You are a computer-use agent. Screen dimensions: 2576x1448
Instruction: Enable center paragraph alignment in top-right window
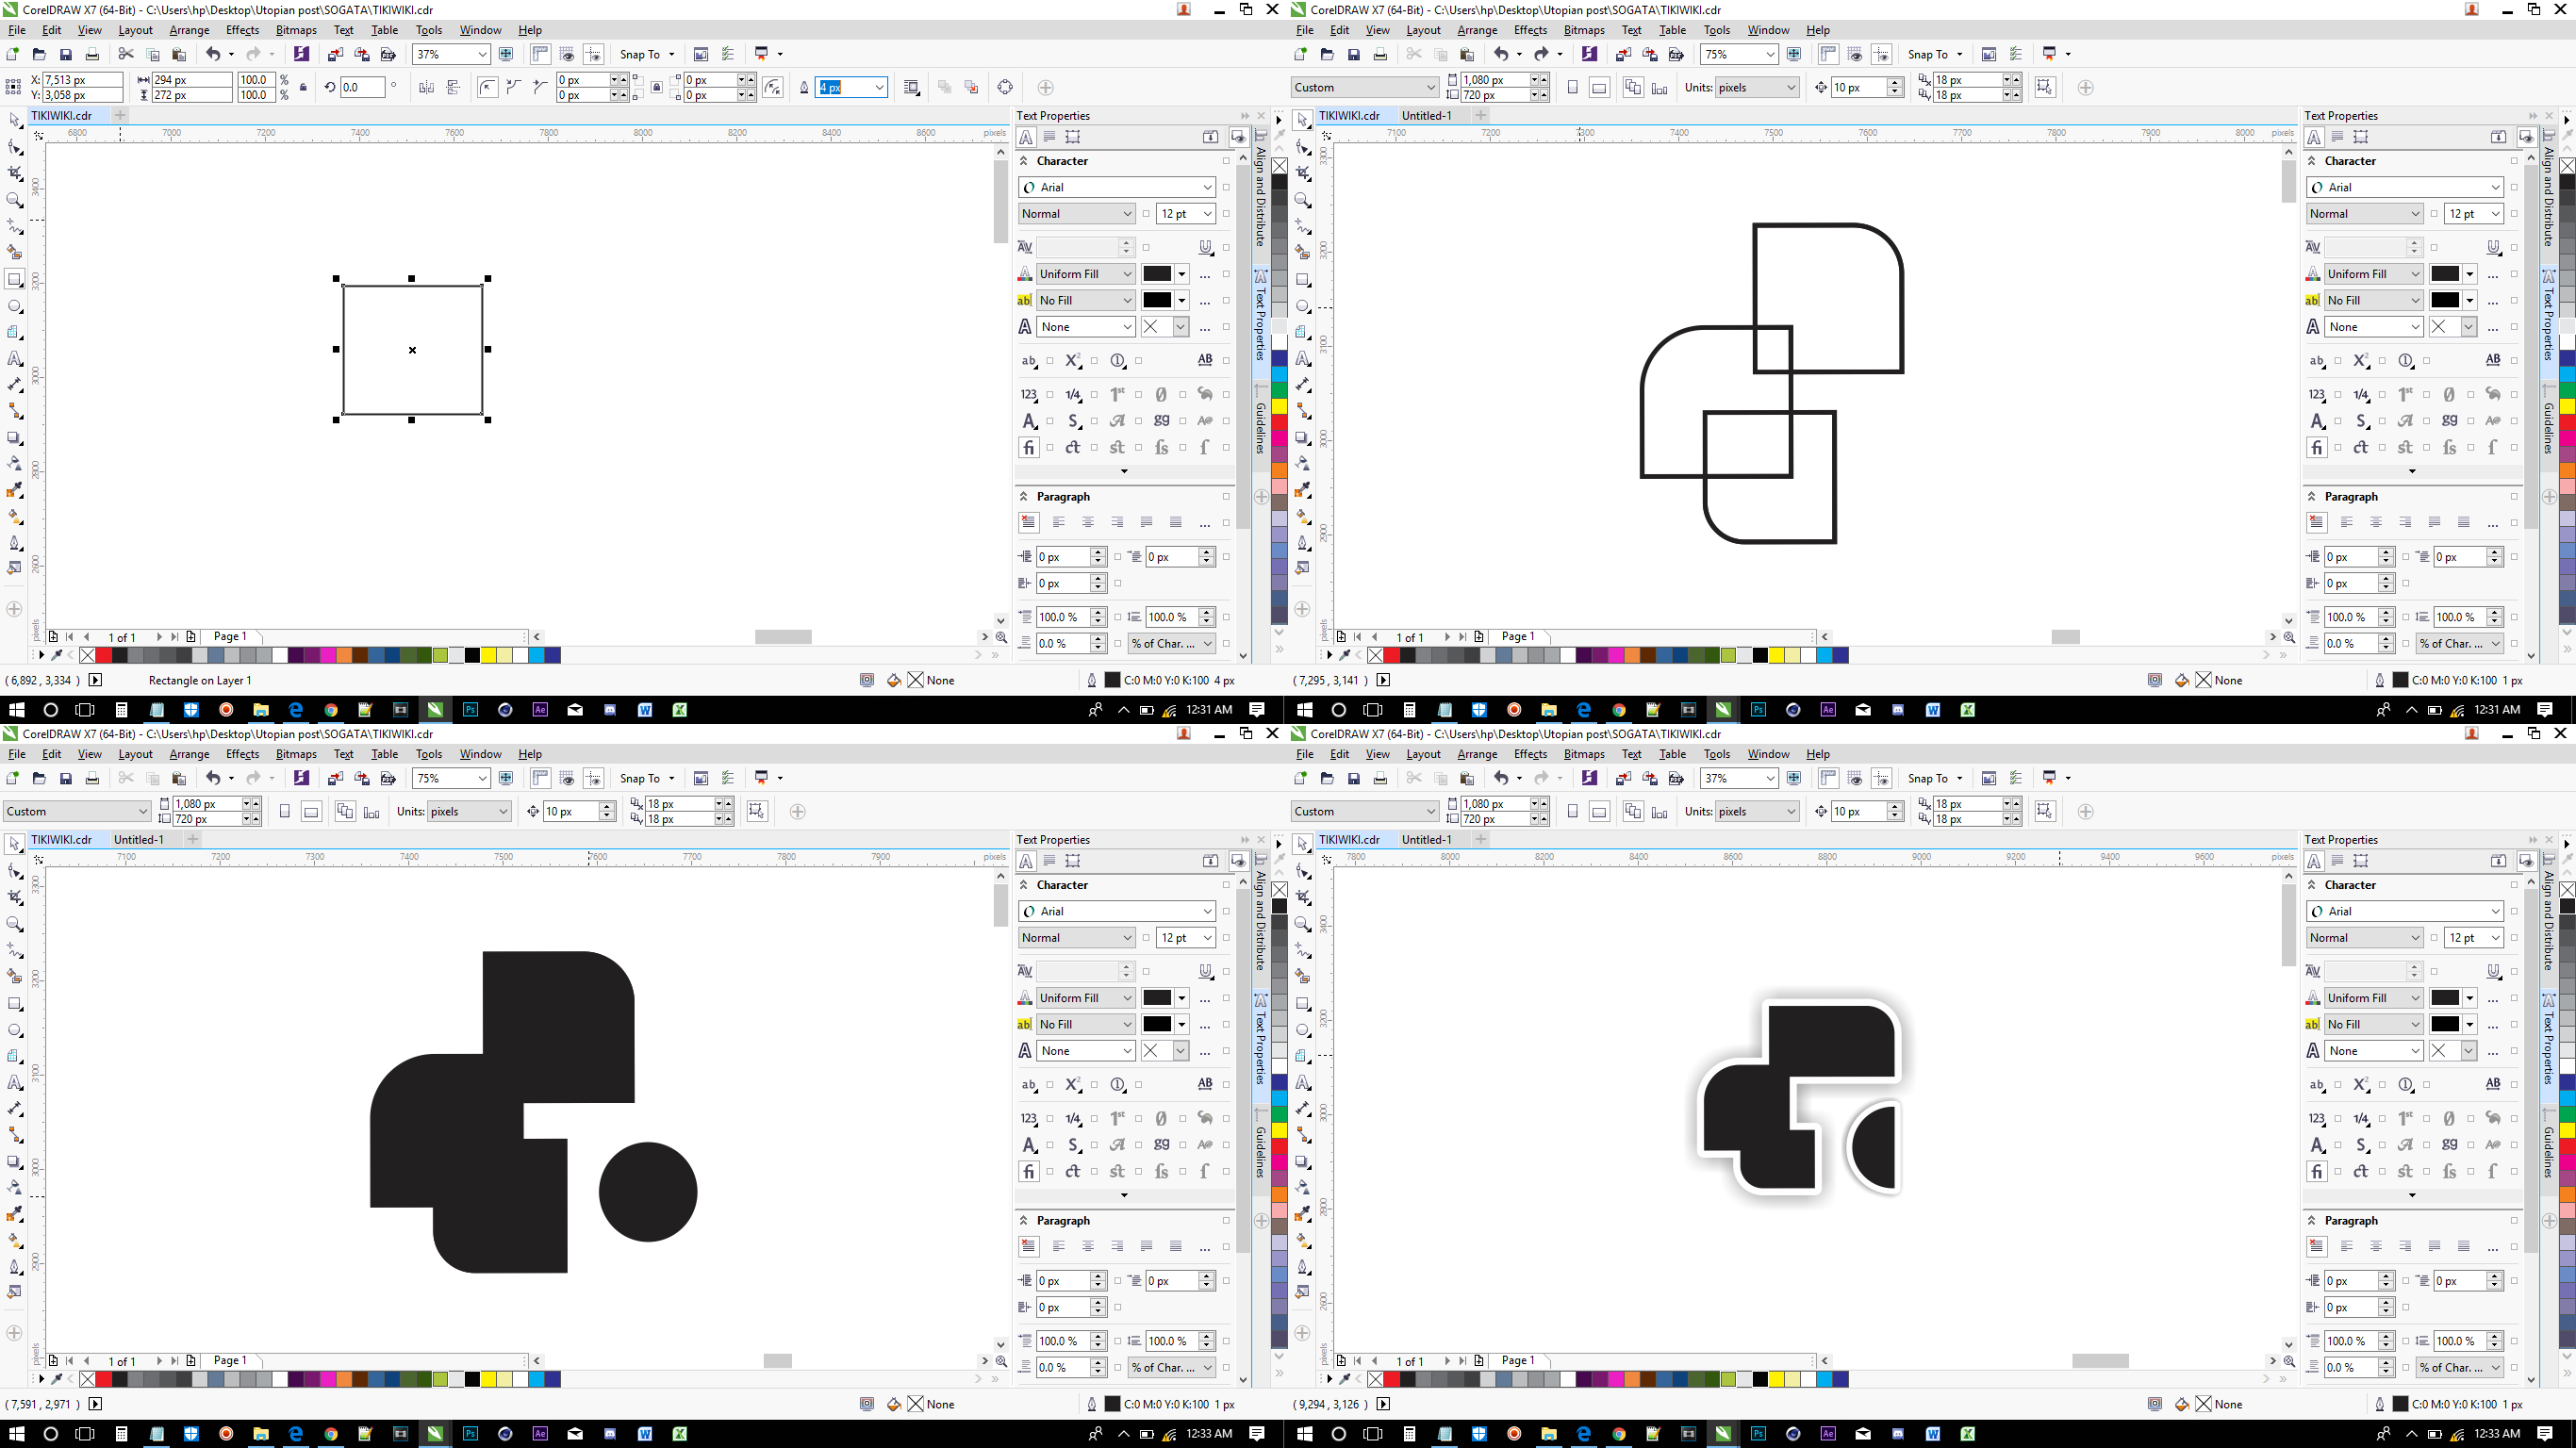[2376, 522]
